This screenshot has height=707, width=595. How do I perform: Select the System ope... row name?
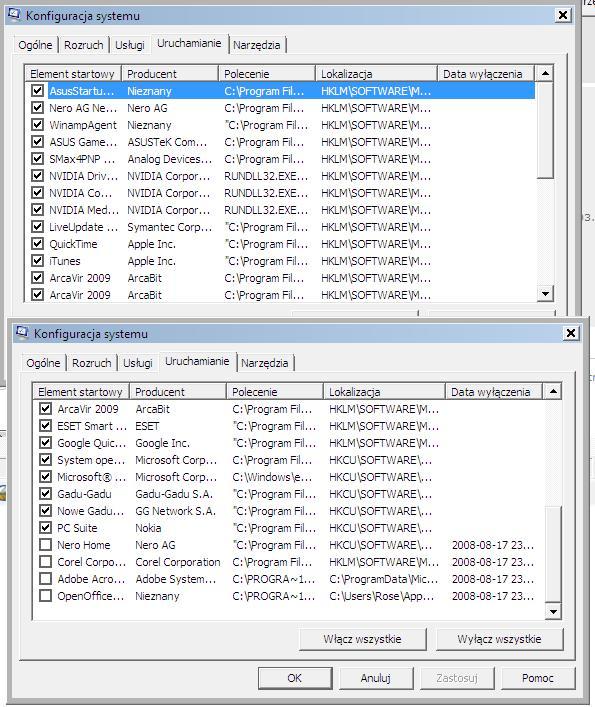point(91,460)
